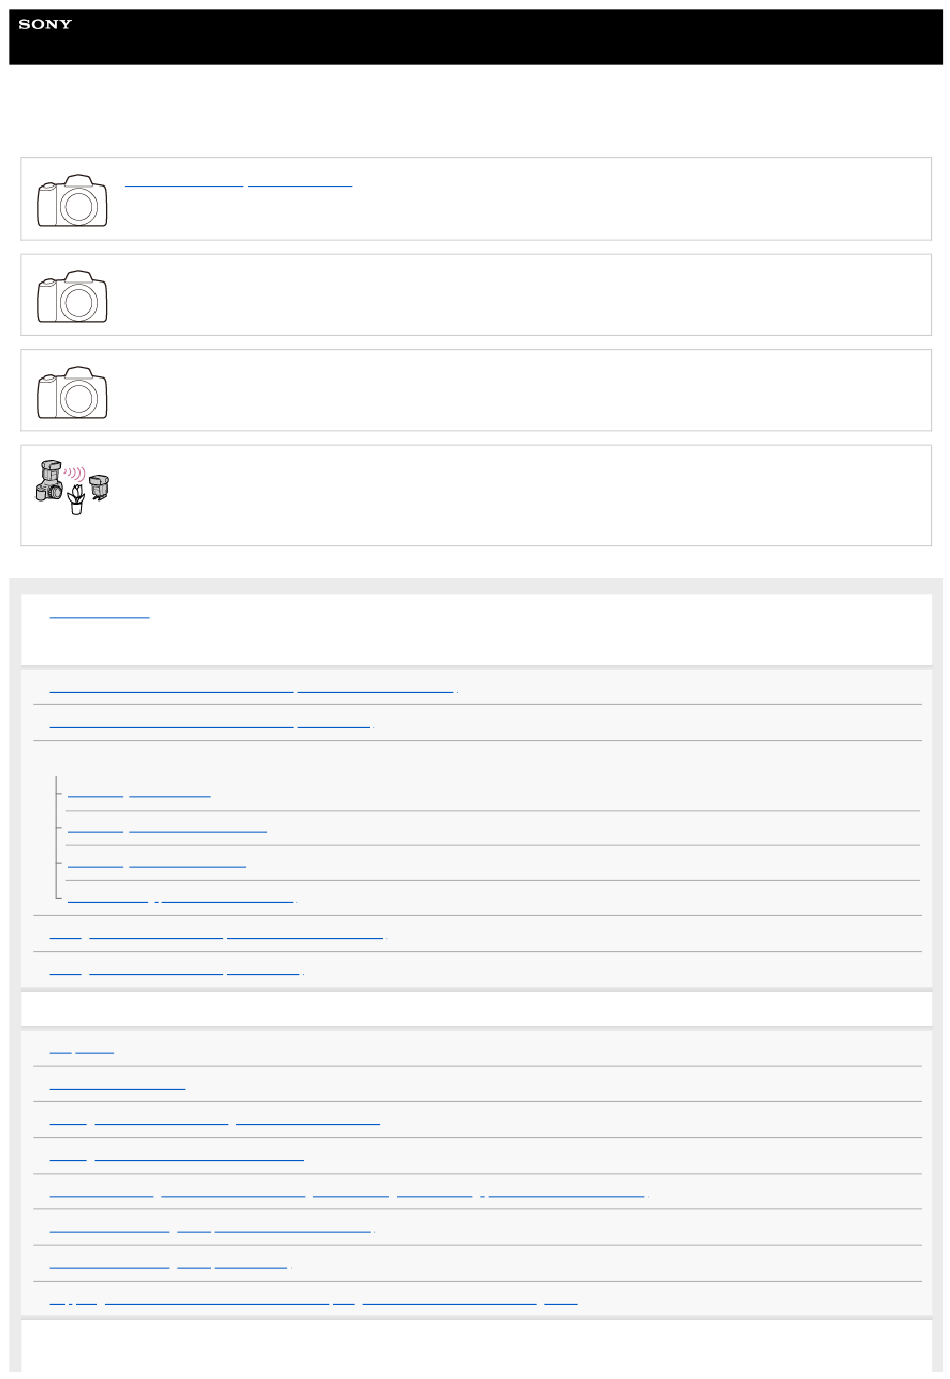The image size is (950, 1379).
Task: Open the link just below the nested group
Action: click(217, 935)
